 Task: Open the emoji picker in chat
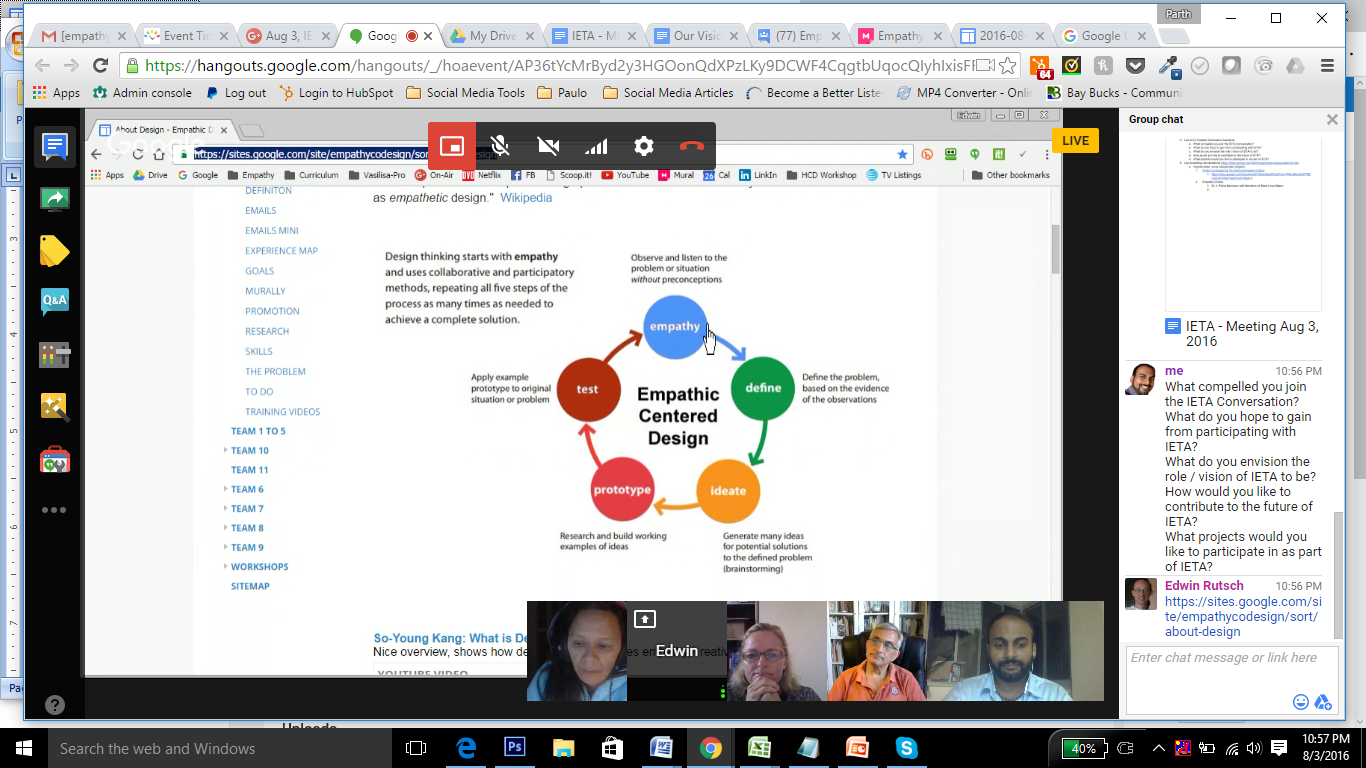(1301, 702)
